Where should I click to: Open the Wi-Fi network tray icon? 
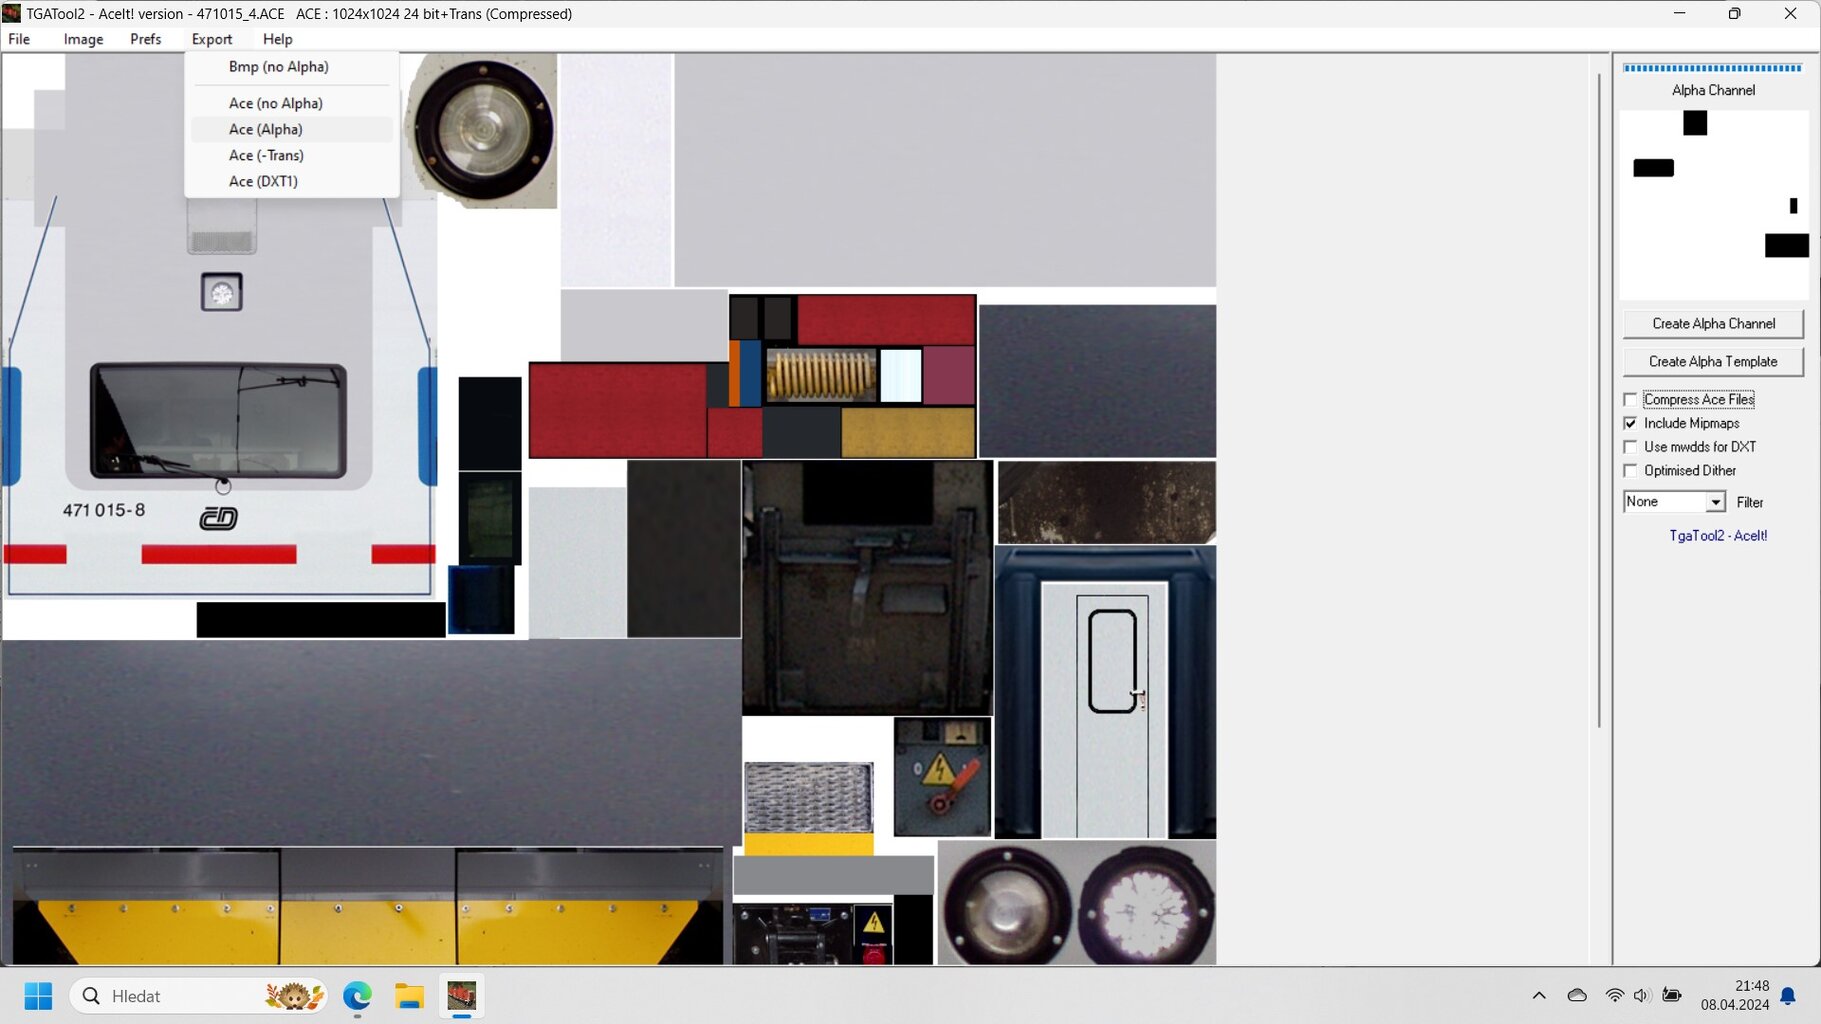(1614, 995)
